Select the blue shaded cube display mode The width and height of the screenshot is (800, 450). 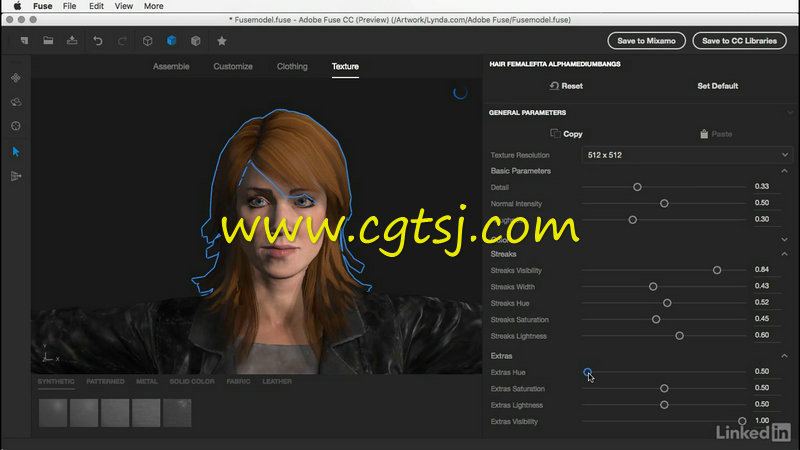(171, 41)
